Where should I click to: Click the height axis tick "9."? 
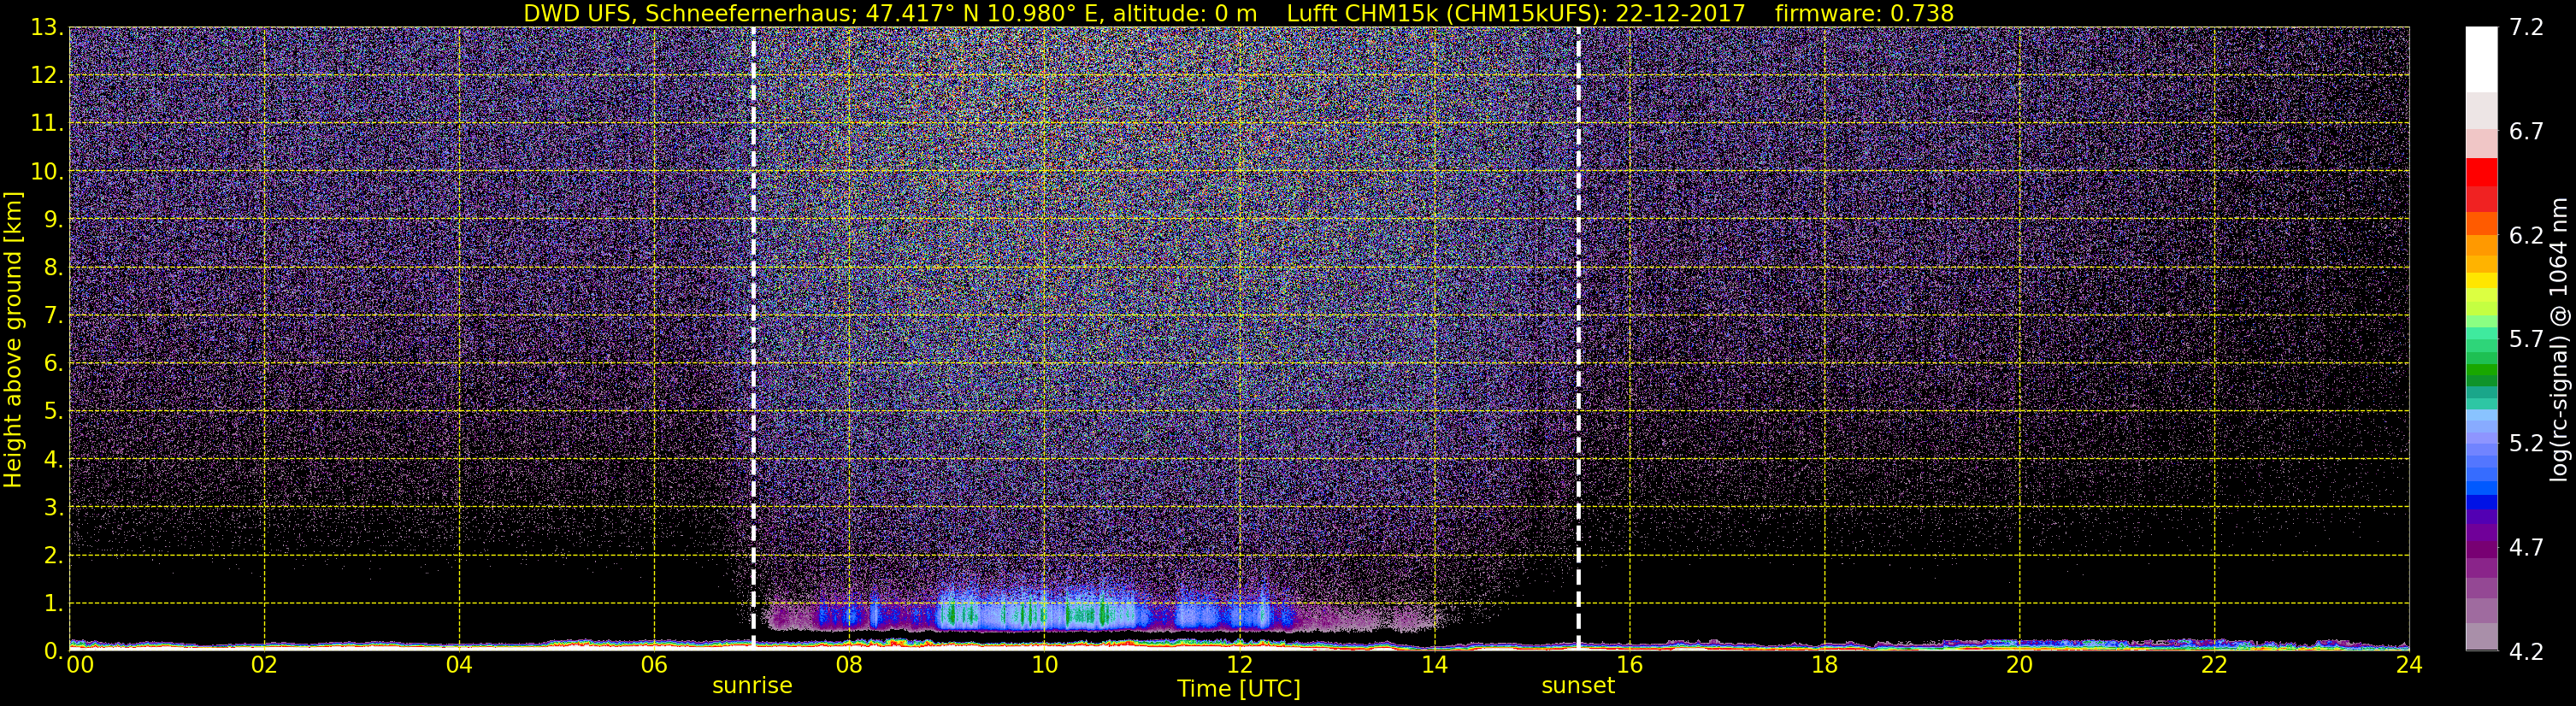pos(53,220)
